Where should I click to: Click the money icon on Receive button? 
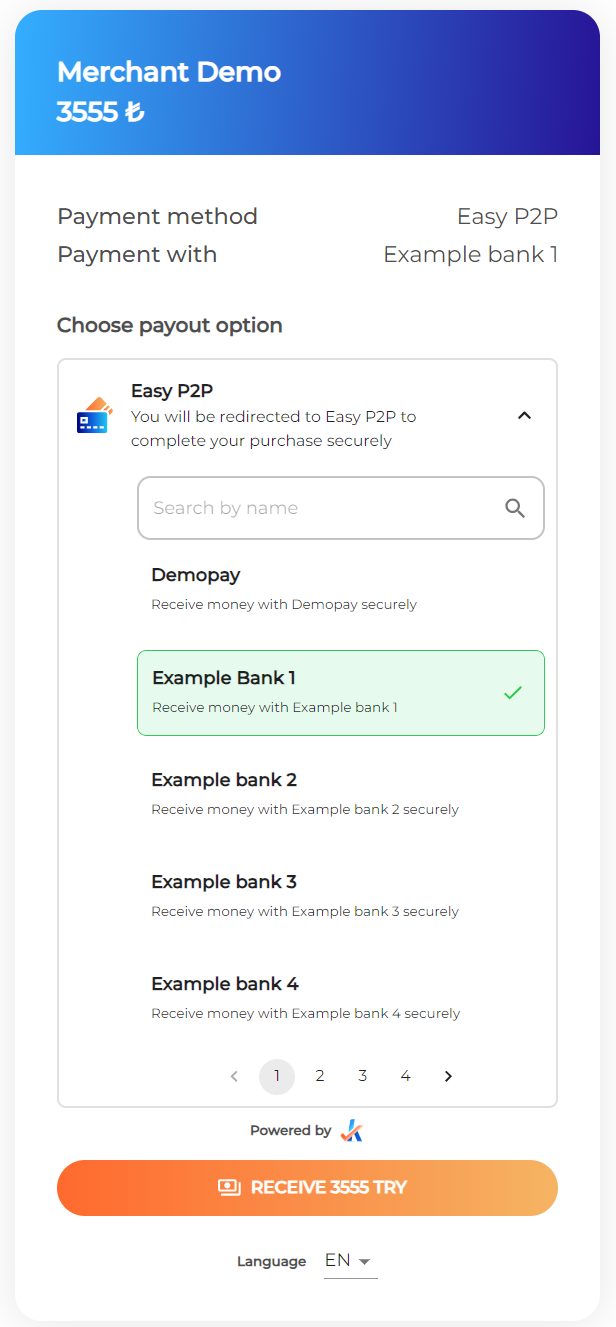pos(230,1188)
